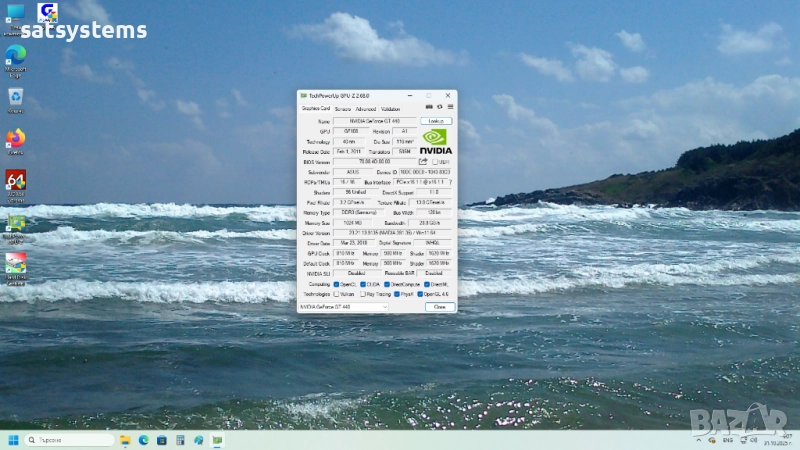This screenshot has height=450, width=800.
Task: Switch to the Sensors tab
Action: [343, 108]
